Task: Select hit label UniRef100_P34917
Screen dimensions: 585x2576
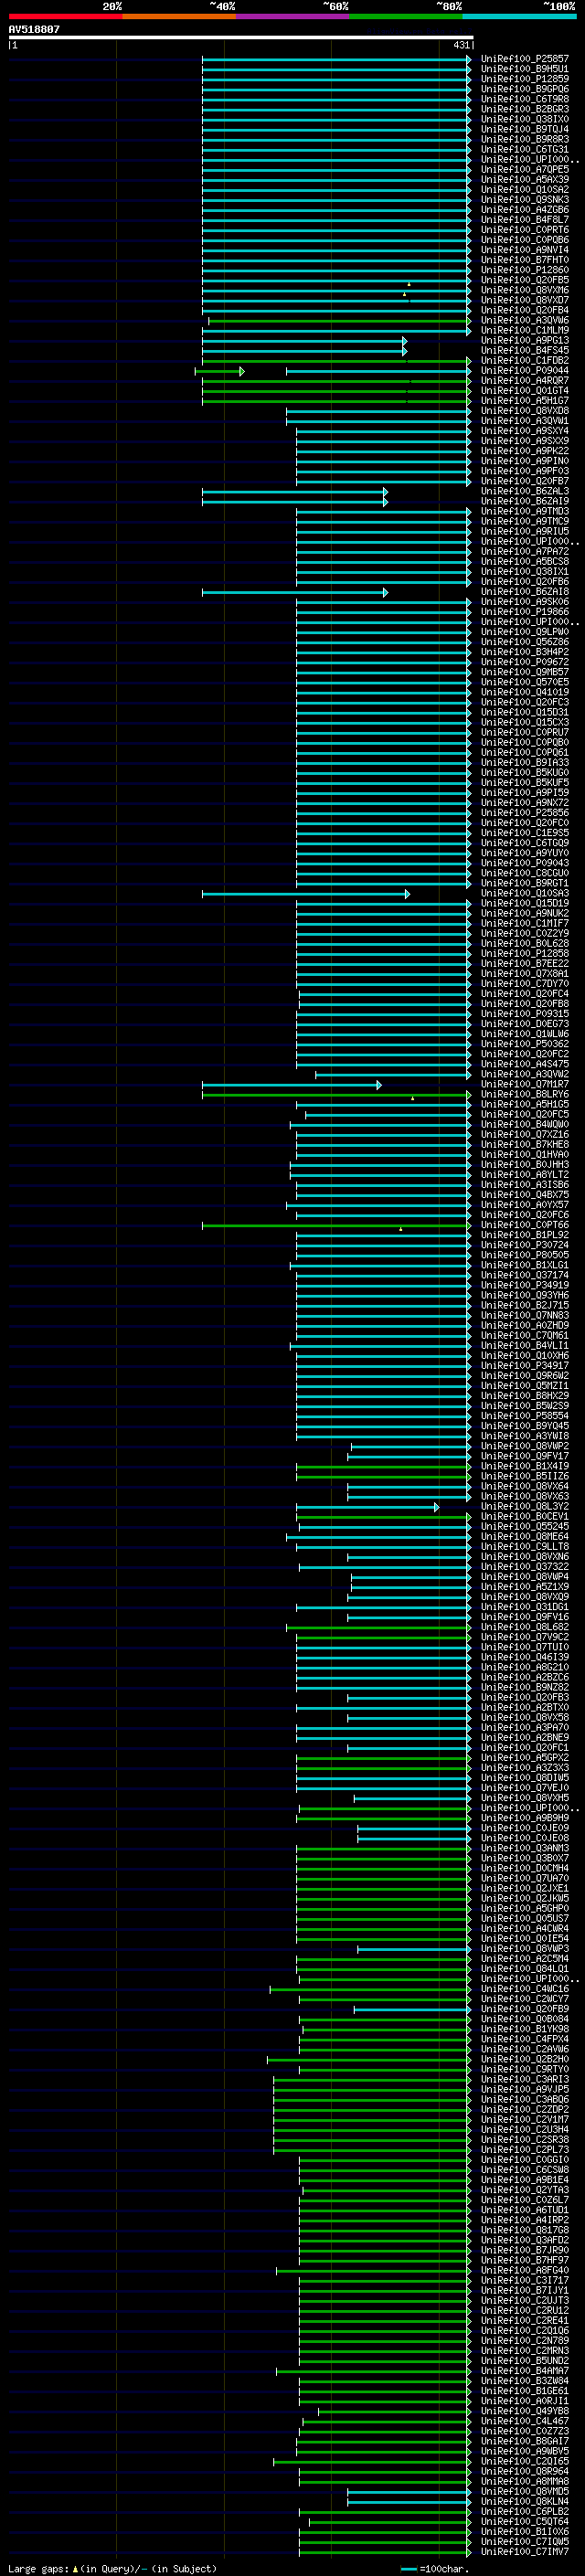Action: tap(525, 1366)
